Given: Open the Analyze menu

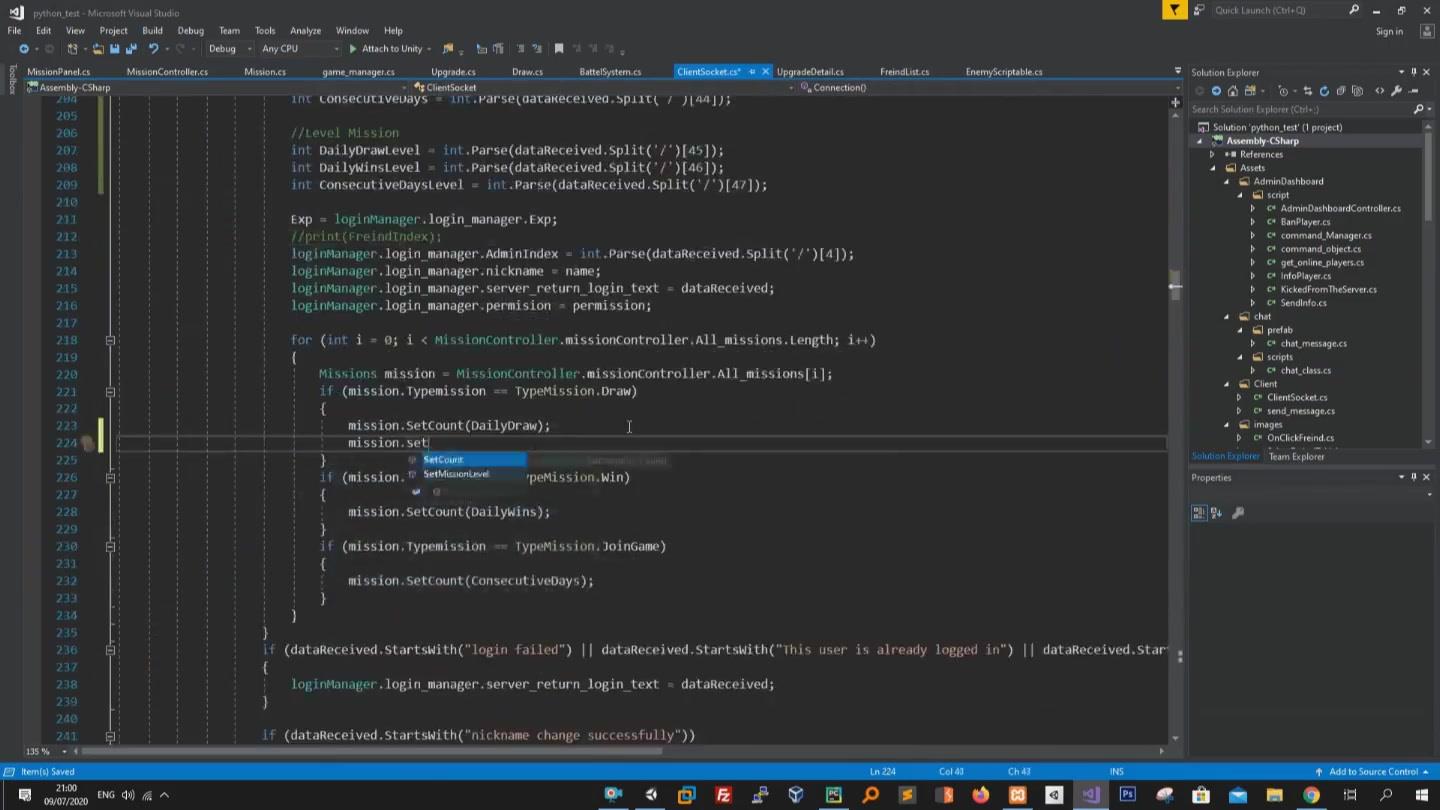Looking at the screenshot, I should [305, 31].
